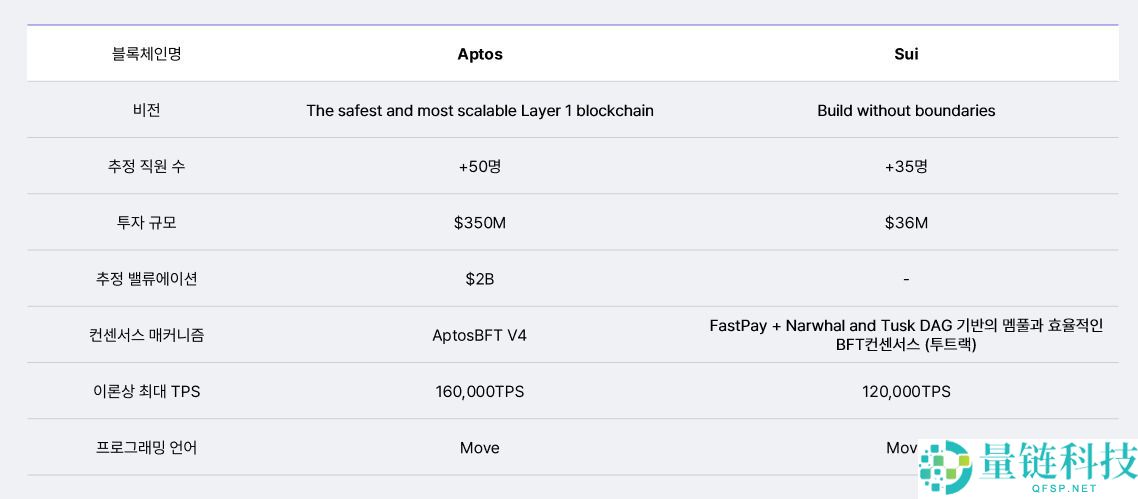Click the $350M investment cell
1138x499 pixels.
click(480, 222)
